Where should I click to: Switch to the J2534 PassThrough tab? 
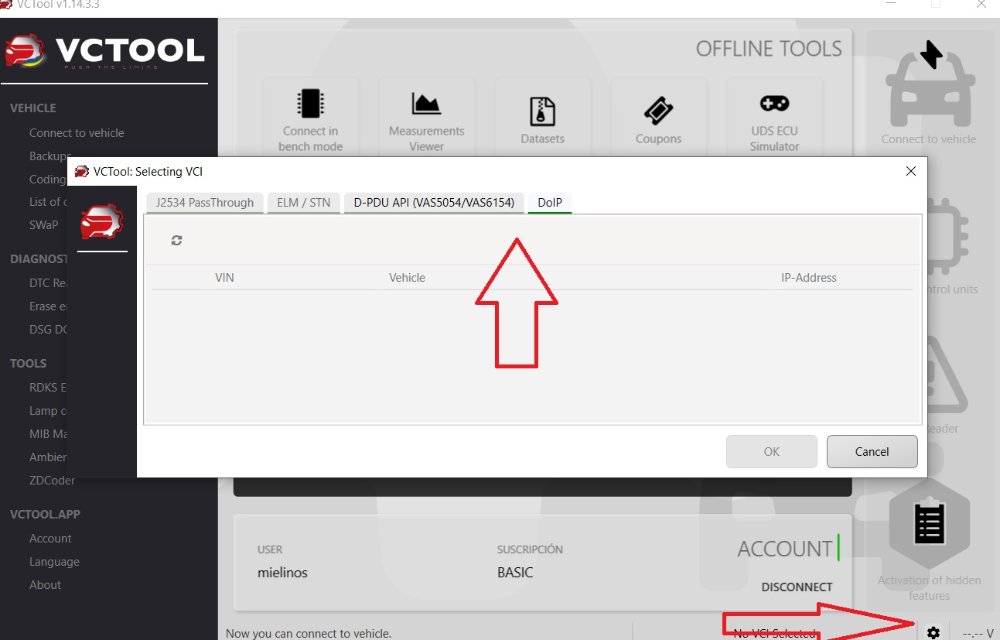point(205,203)
